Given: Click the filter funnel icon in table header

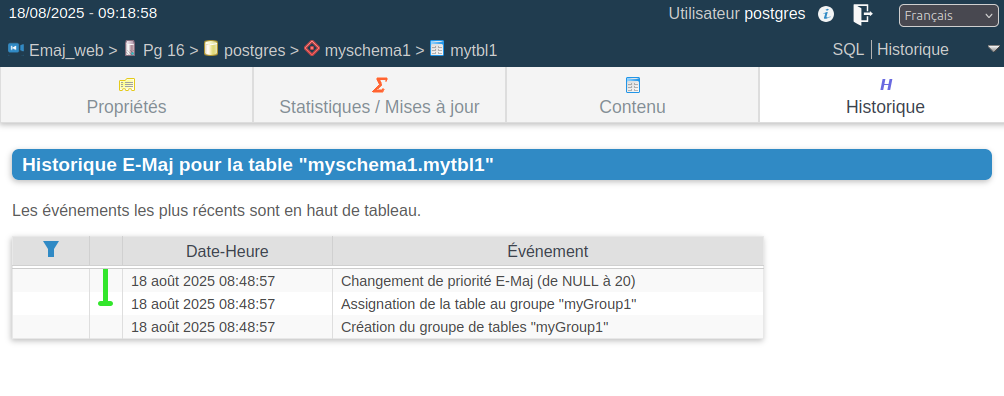Looking at the screenshot, I should click(x=51, y=249).
